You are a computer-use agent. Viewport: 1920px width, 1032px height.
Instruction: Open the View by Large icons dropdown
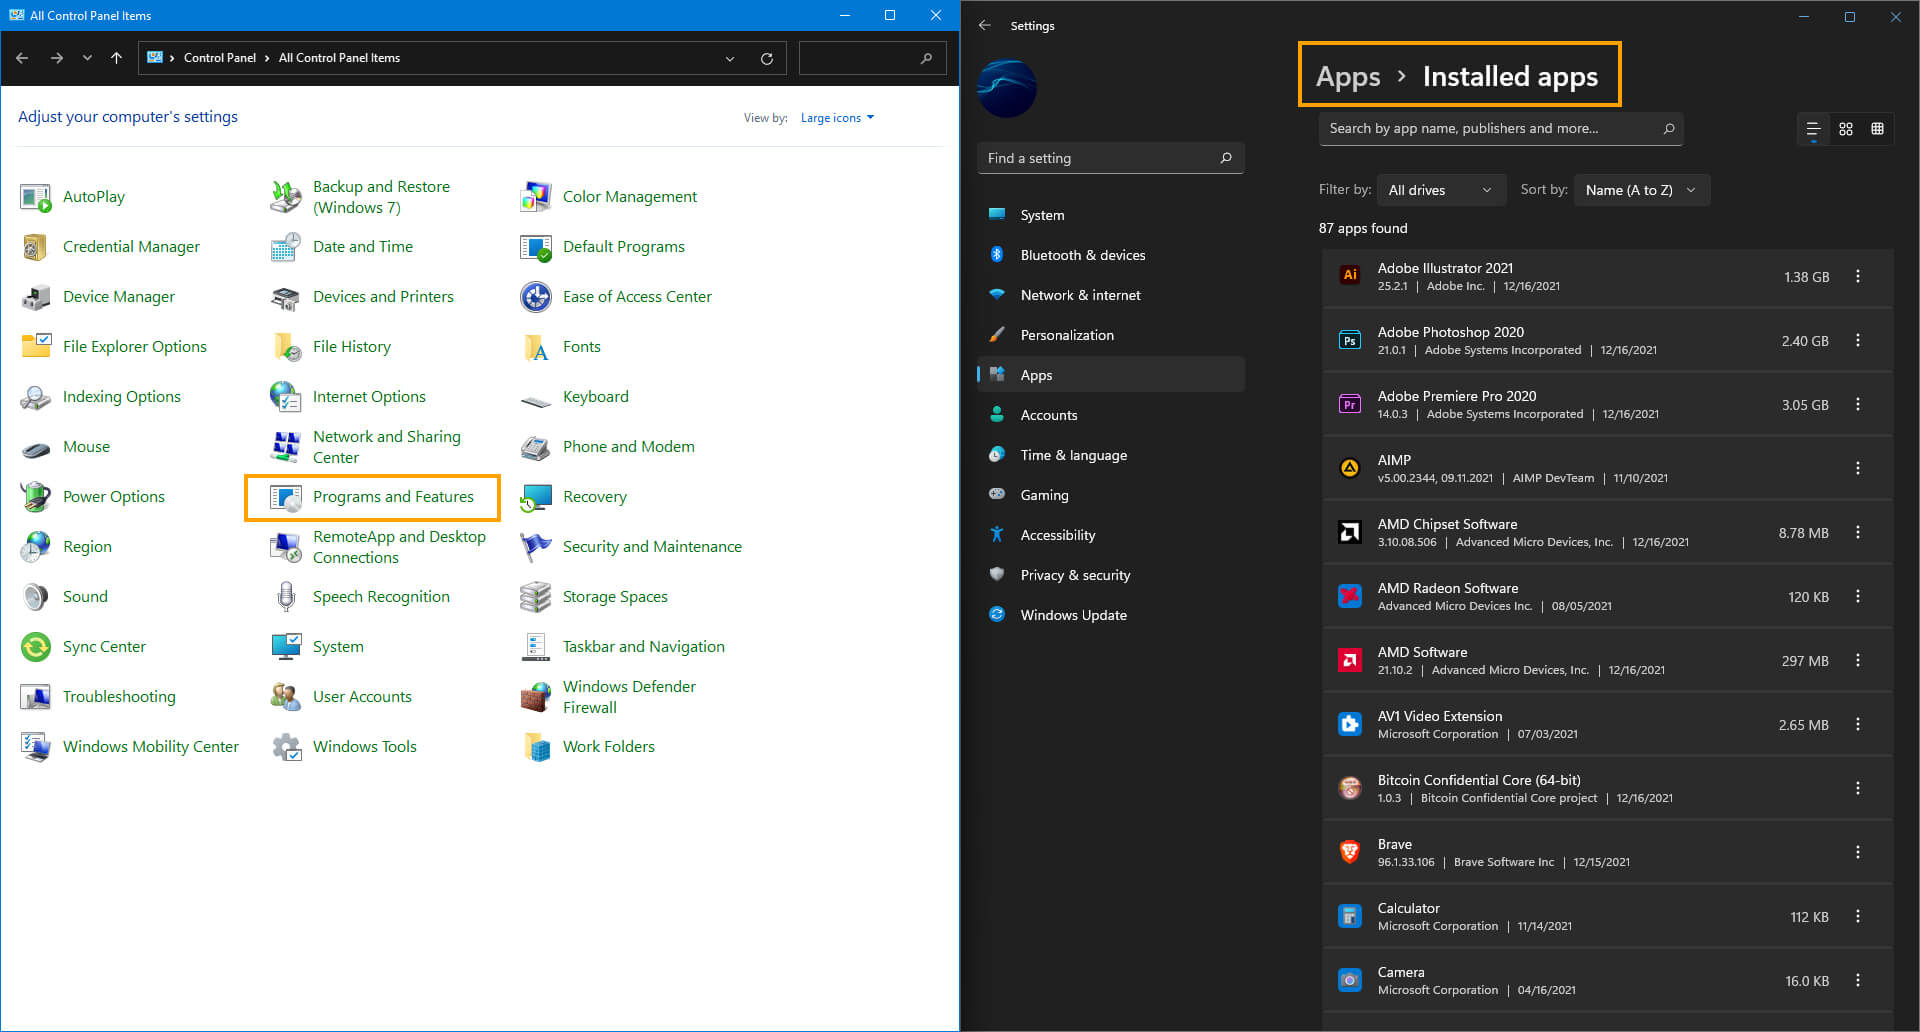[838, 118]
